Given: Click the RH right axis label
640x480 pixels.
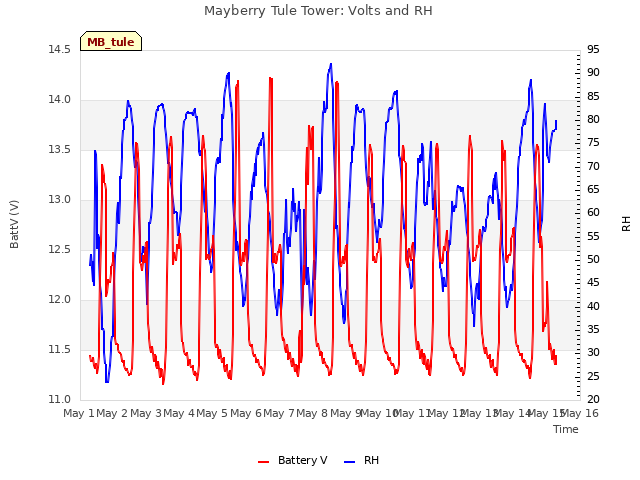Looking at the screenshot, I should (x=626, y=224).
